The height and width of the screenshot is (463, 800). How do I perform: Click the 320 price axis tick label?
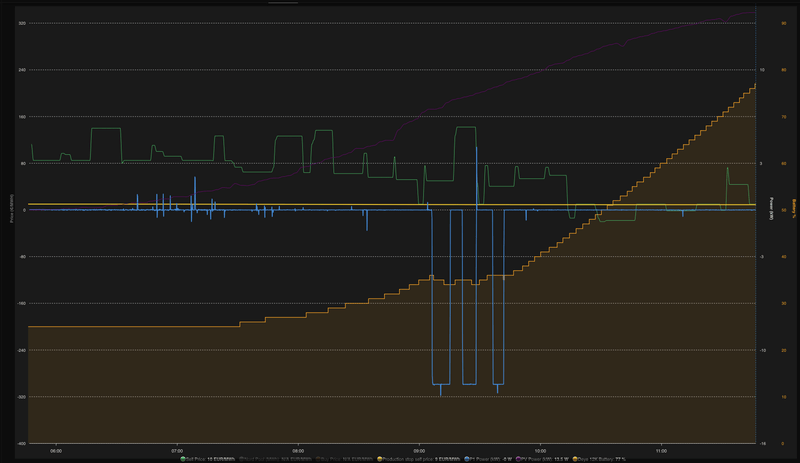pos(22,23)
